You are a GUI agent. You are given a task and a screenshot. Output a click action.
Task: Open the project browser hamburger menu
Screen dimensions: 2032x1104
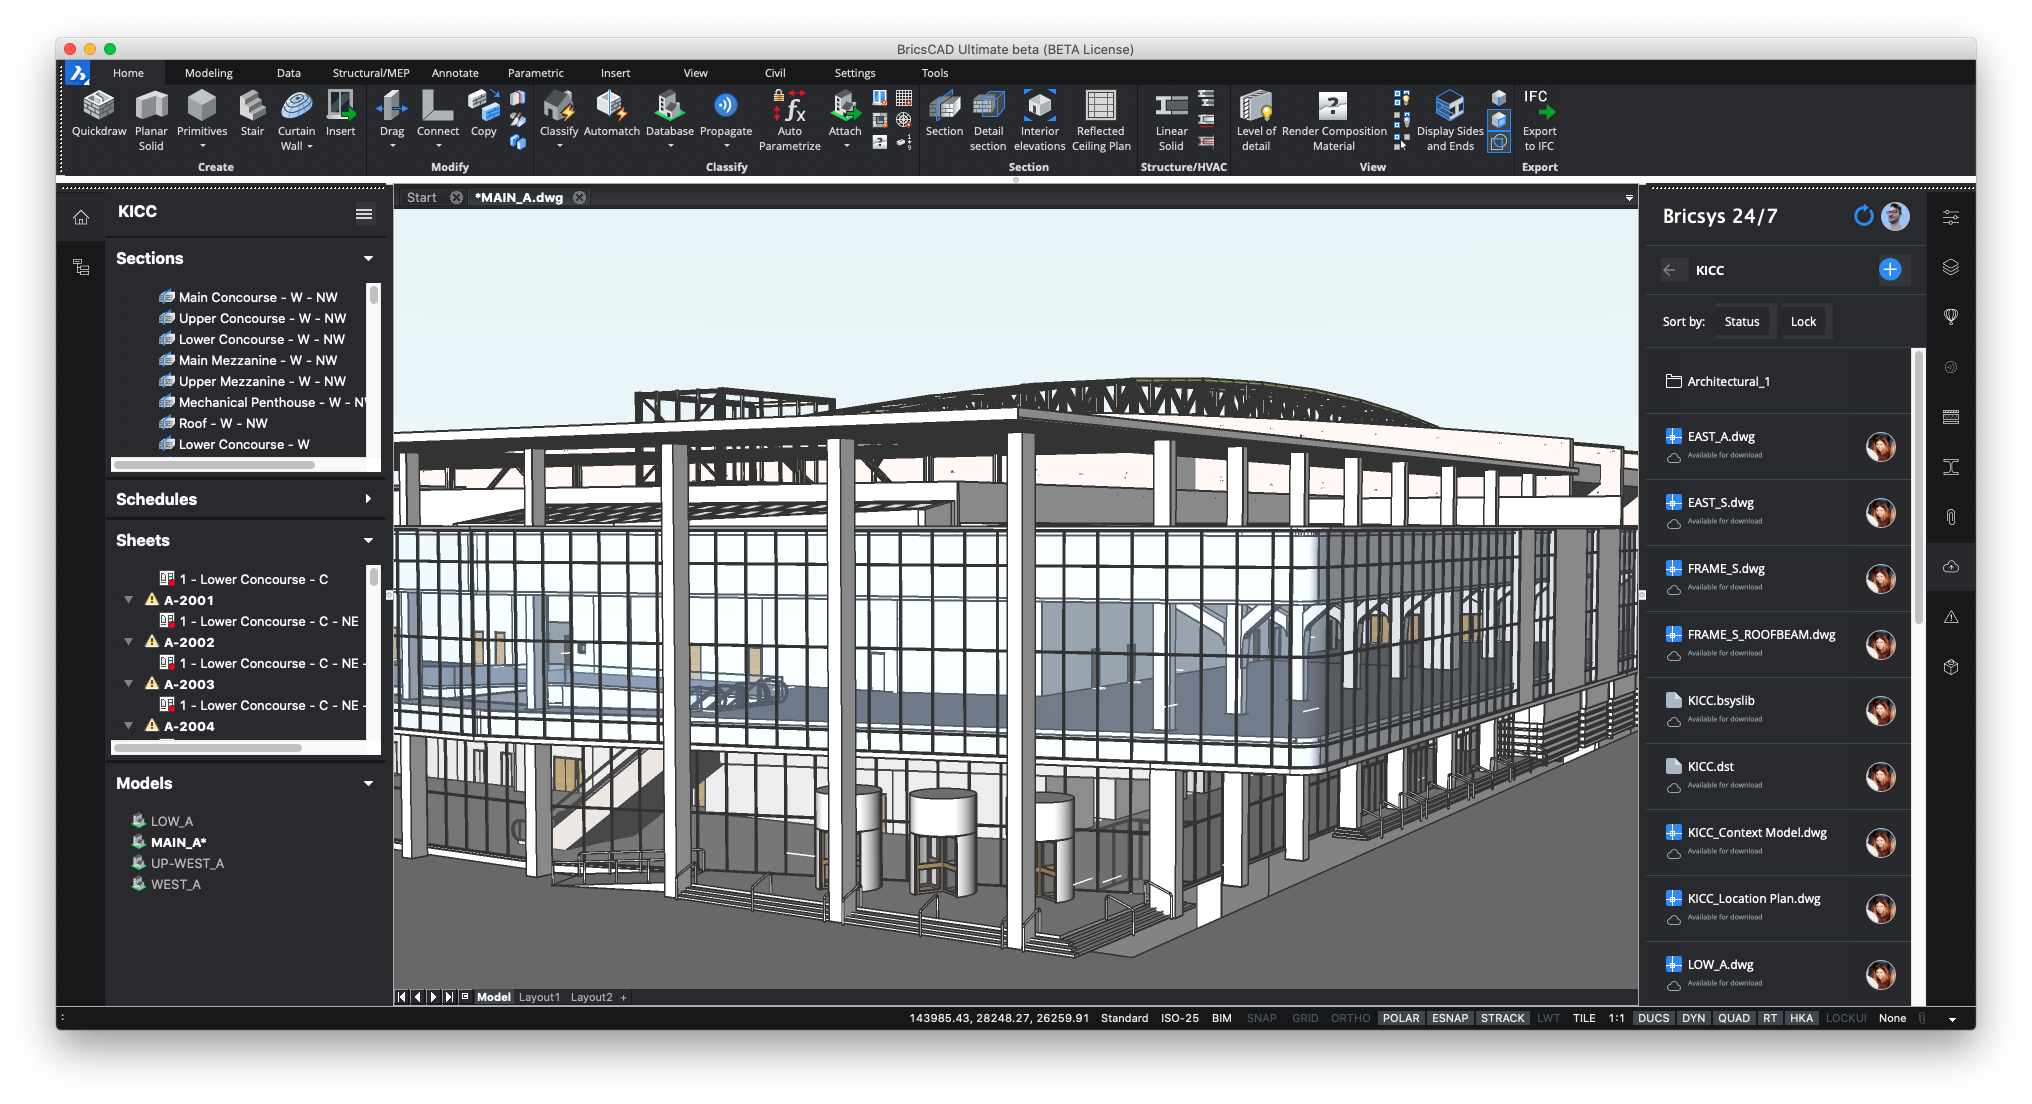[364, 214]
